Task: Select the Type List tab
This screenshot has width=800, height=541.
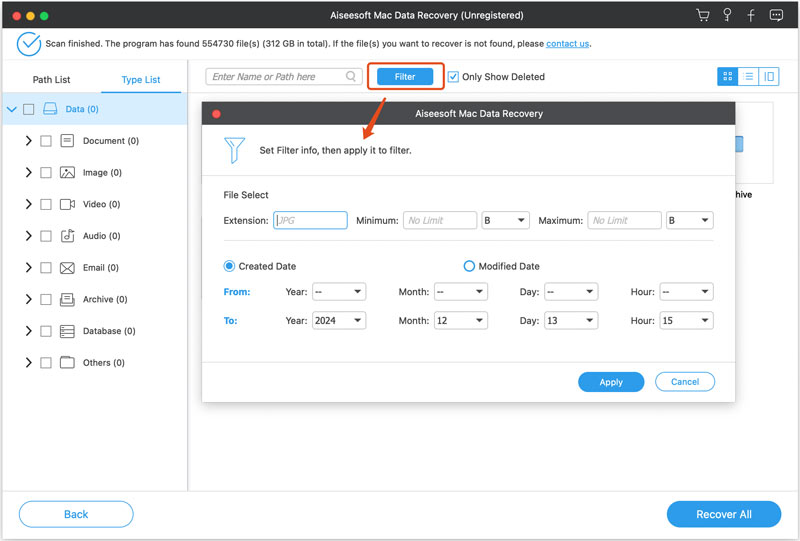Action: [140, 80]
